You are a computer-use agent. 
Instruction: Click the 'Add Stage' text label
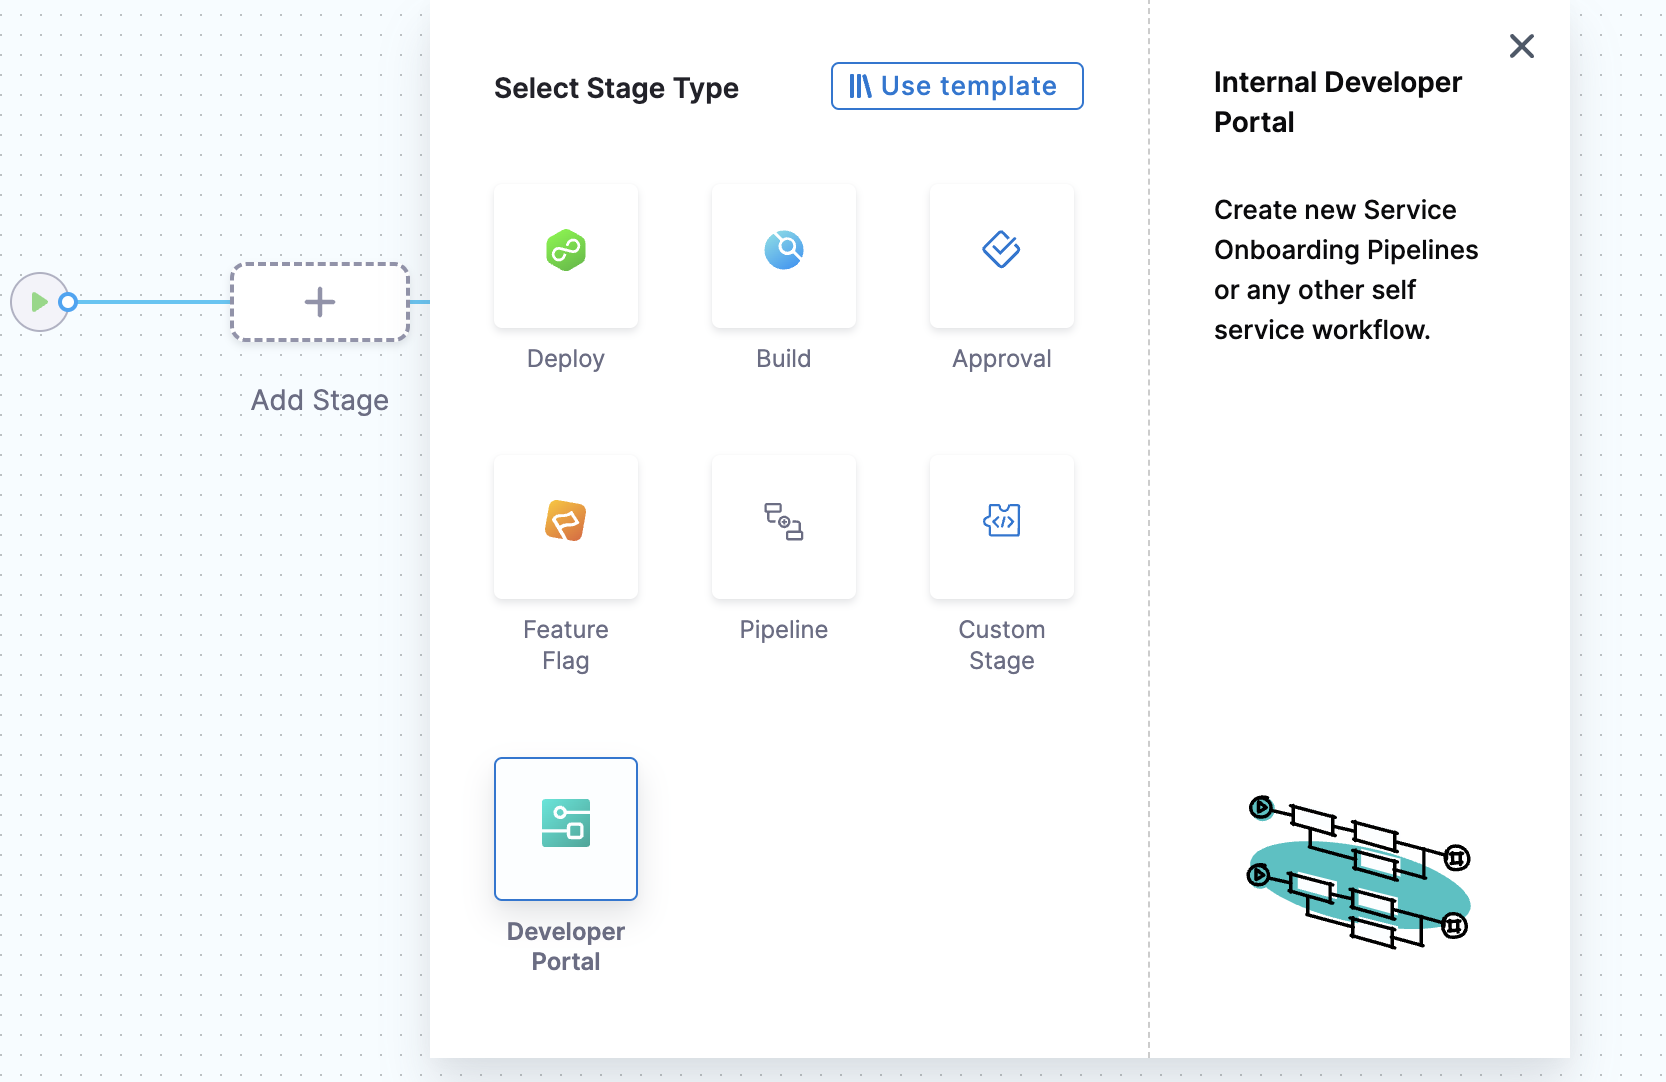coord(320,400)
